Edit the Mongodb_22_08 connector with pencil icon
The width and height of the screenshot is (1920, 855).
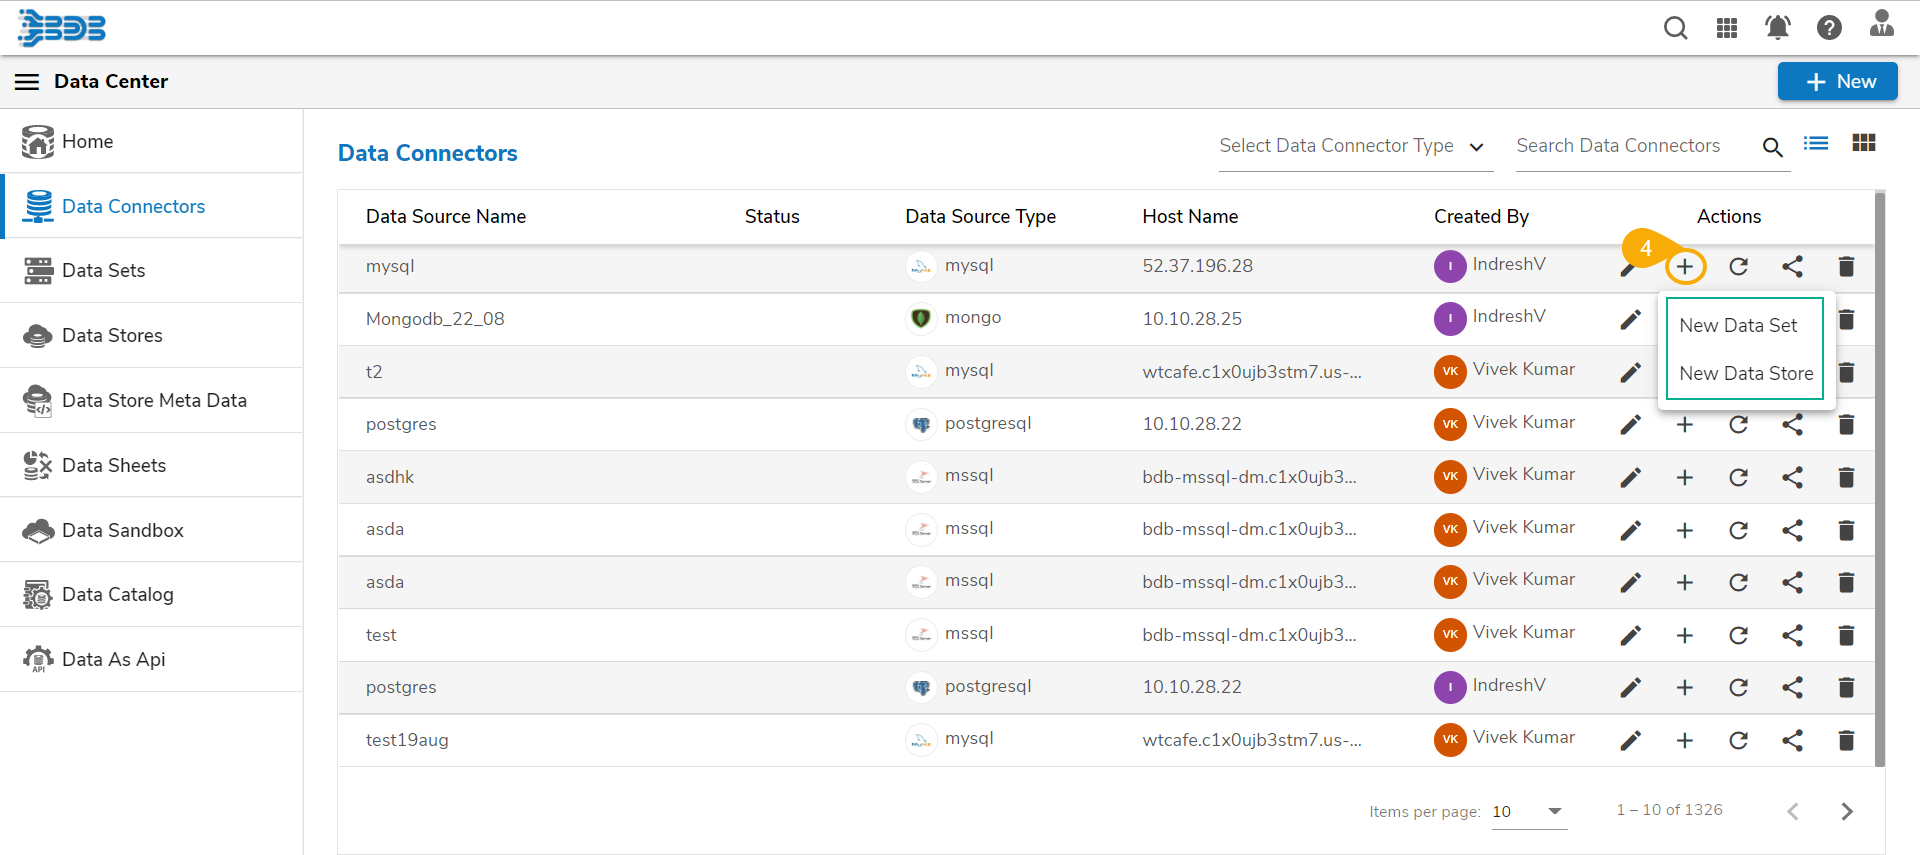click(1630, 320)
